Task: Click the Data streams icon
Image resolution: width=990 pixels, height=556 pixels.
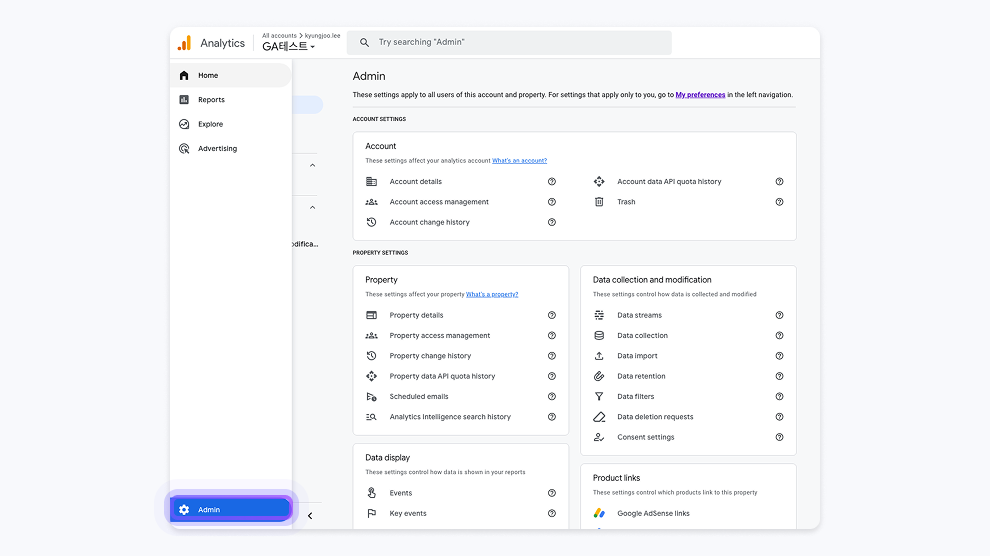Action: click(x=599, y=315)
